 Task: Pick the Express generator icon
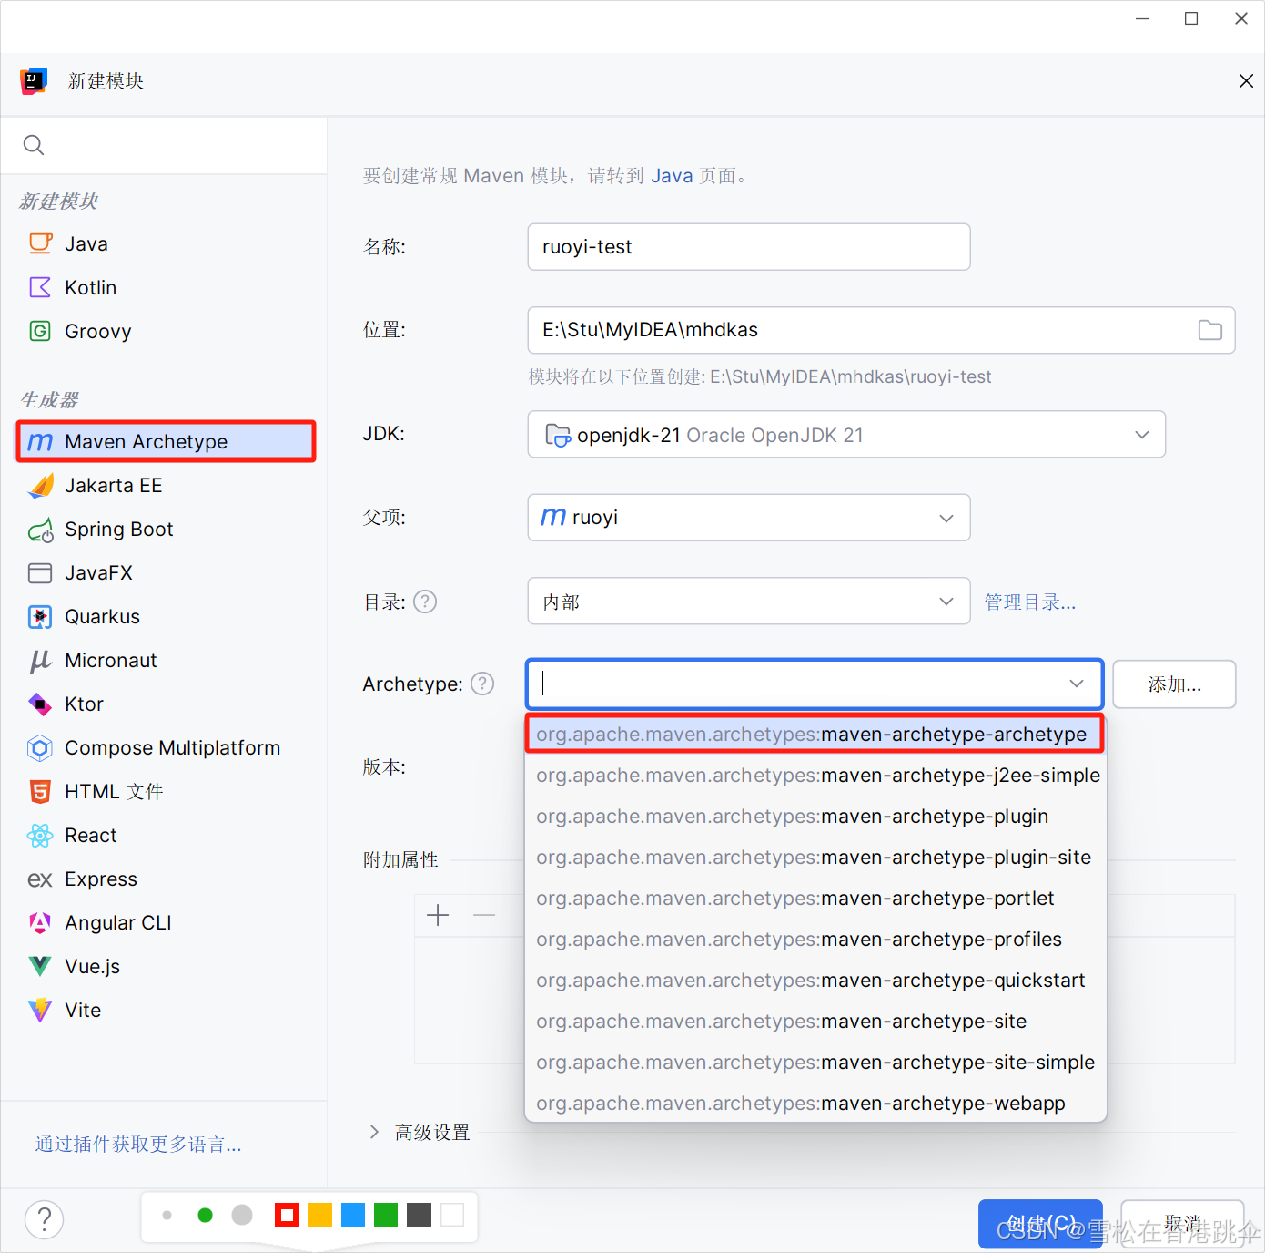(x=40, y=879)
